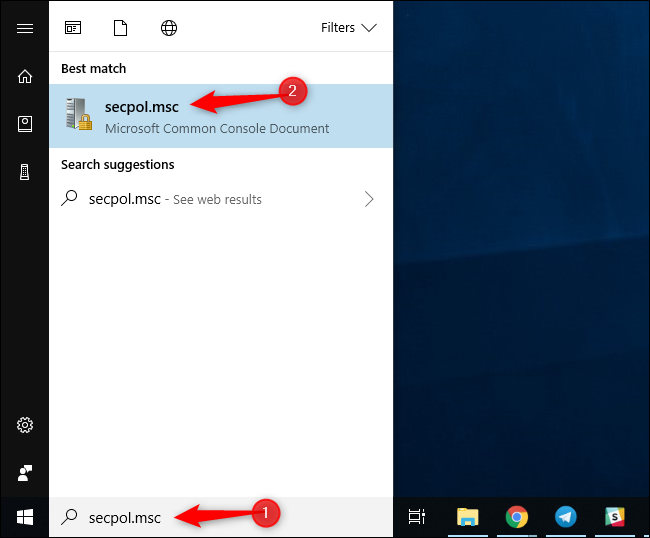Expand the chevron beside web results suggestion

pos(369,199)
